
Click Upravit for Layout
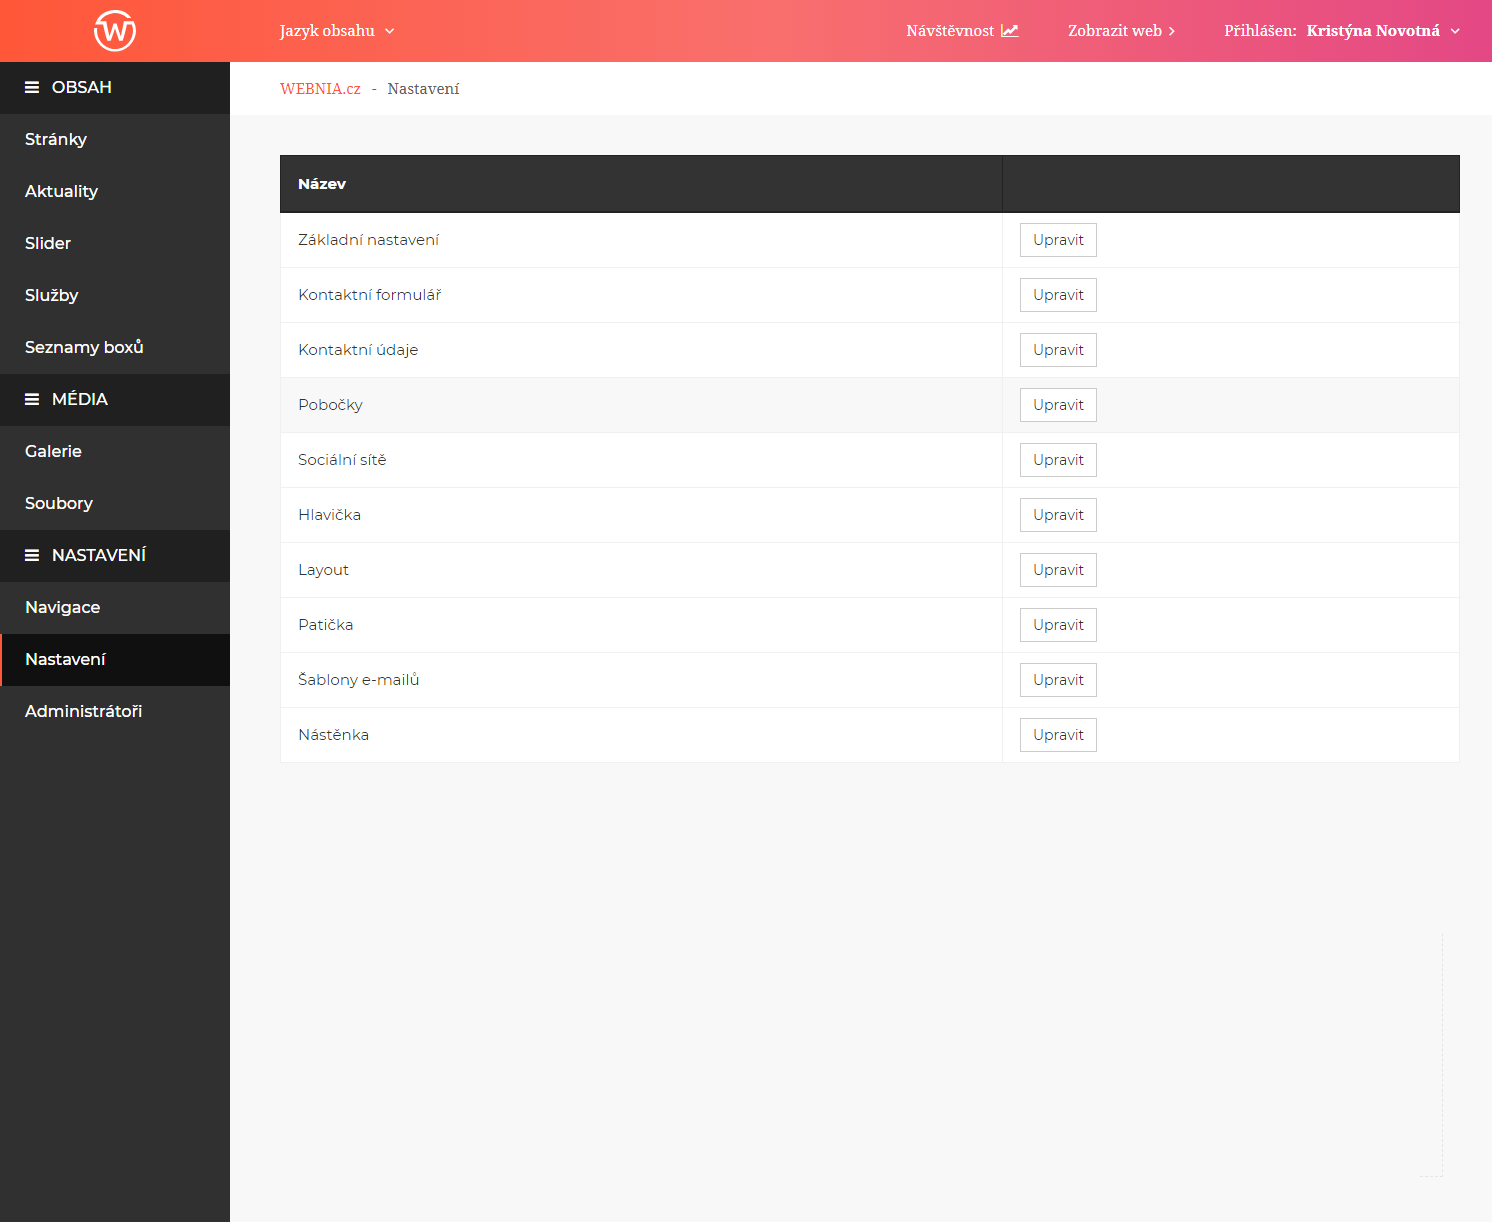[1058, 570]
